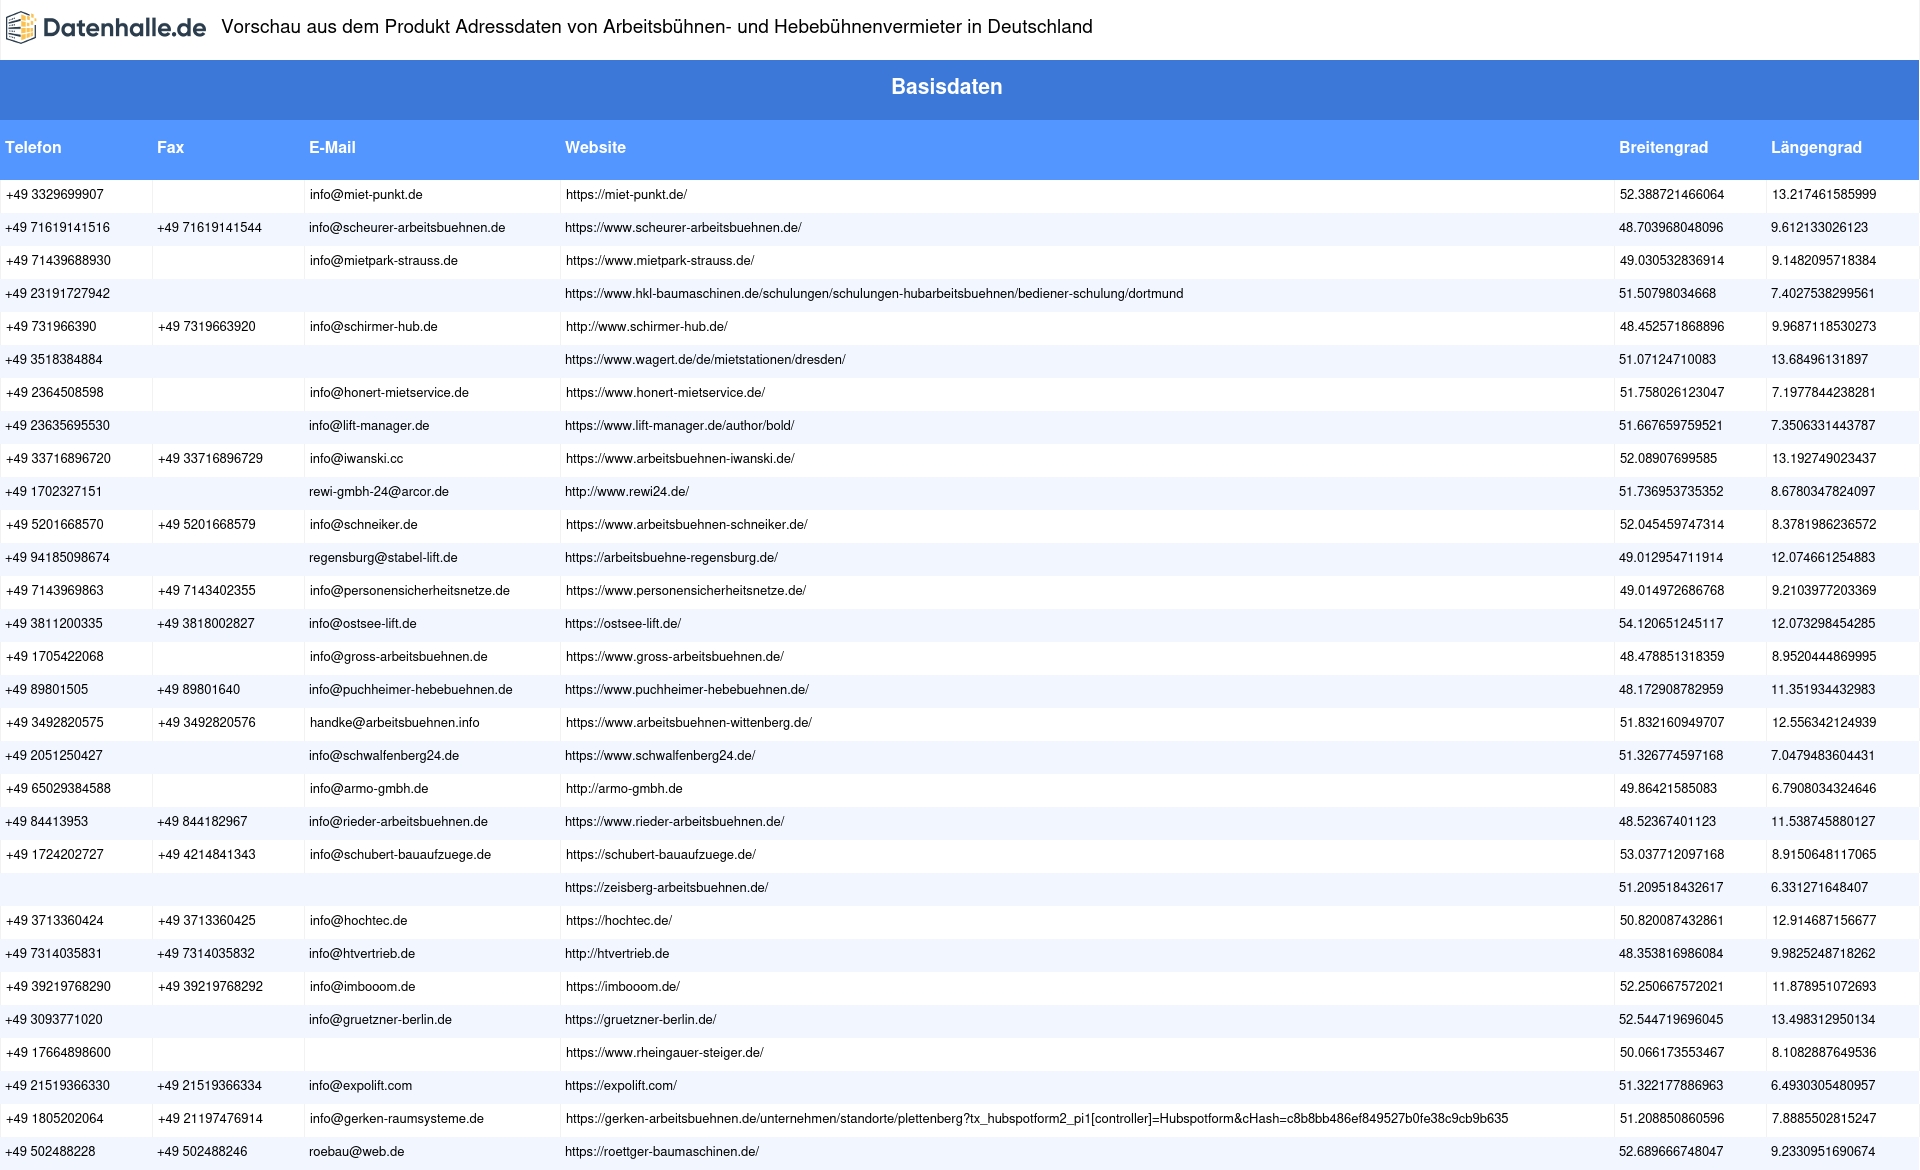Viewport: 1920px width, 1170px height.
Task: Open the https://miet-punkt.de/ website cell
Action: [626, 195]
